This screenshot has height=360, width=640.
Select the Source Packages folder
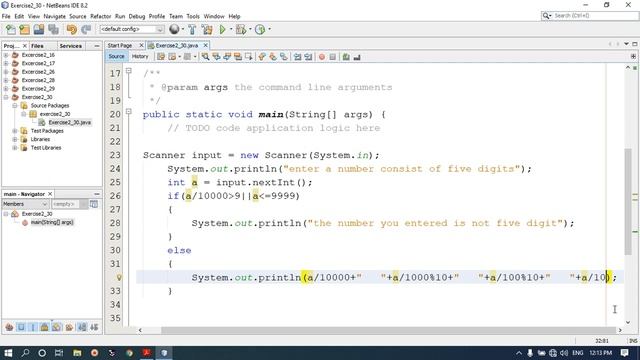click(50, 105)
